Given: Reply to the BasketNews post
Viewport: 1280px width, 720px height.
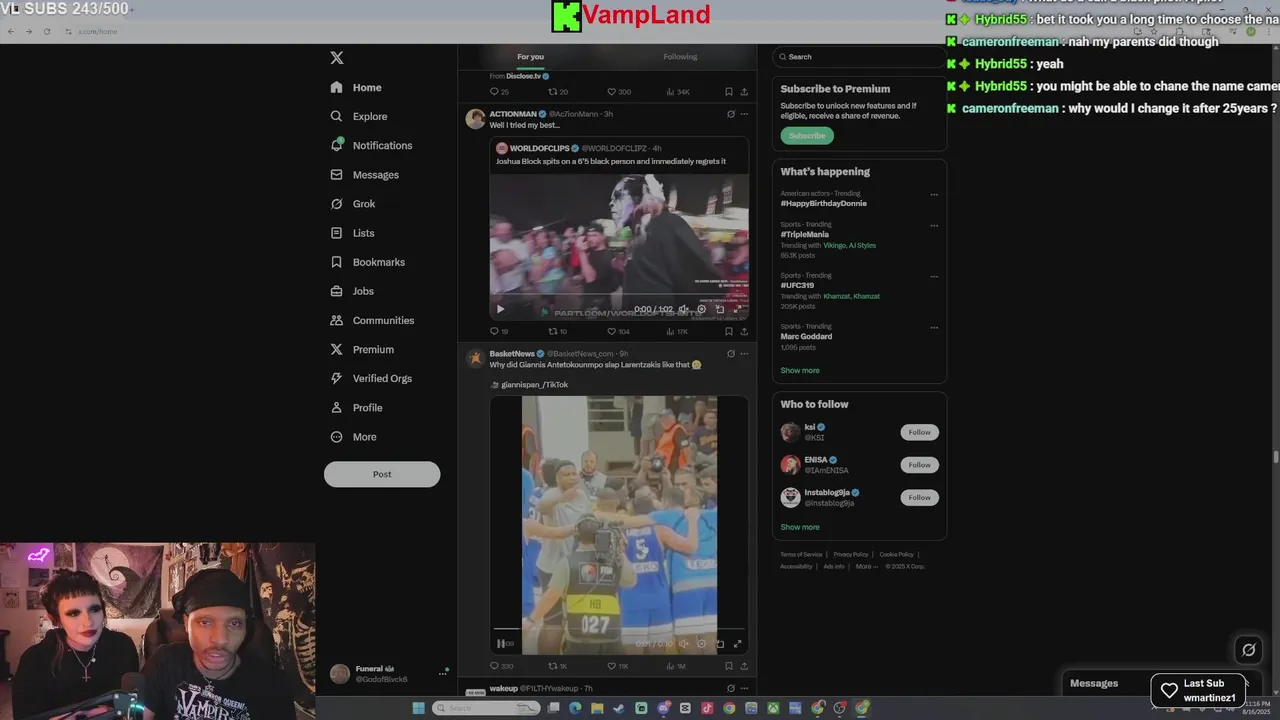Looking at the screenshot, I should [494, 666].
